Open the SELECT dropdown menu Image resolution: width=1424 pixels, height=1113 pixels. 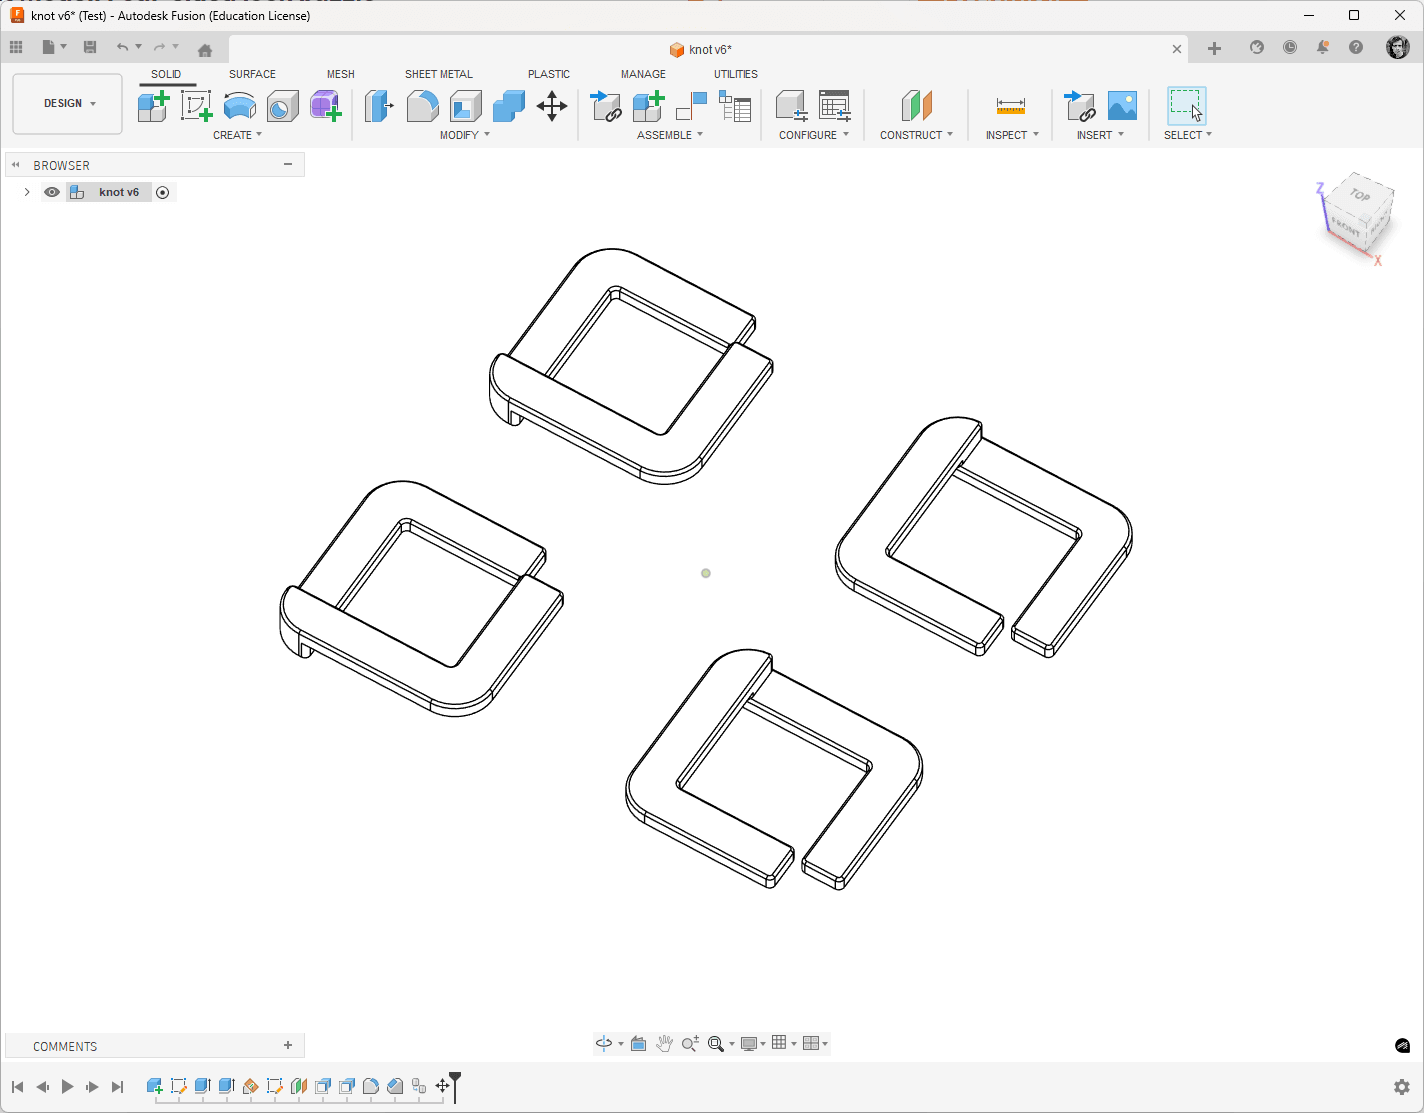pyautogui.click(x=1188, y=135)
